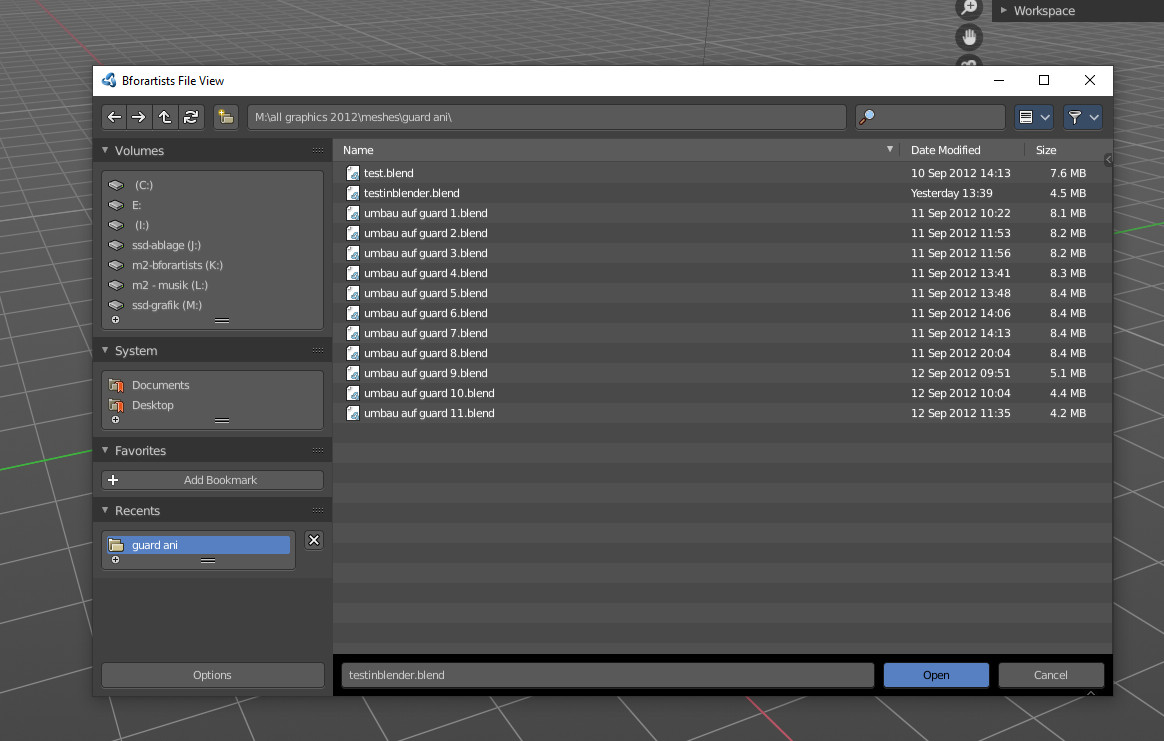Screen dimensions: 1164x741
Task: Clear the recents list
Action: coord(314,541)
